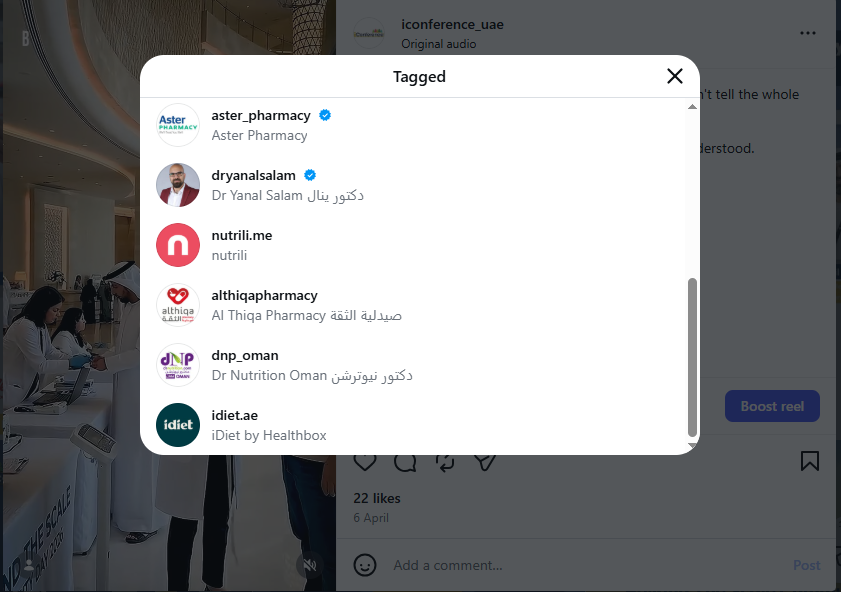Visit the iconference_uae username link
Screen dimensions: 841x592
(452, 24)
